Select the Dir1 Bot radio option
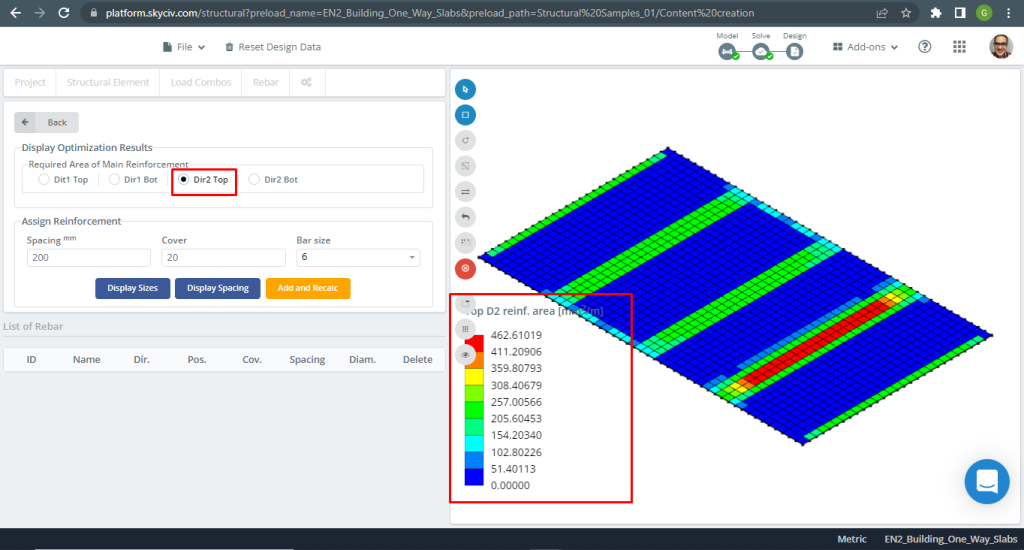The width and height of the screenshot is (1024, 550). tap(115, 180)
